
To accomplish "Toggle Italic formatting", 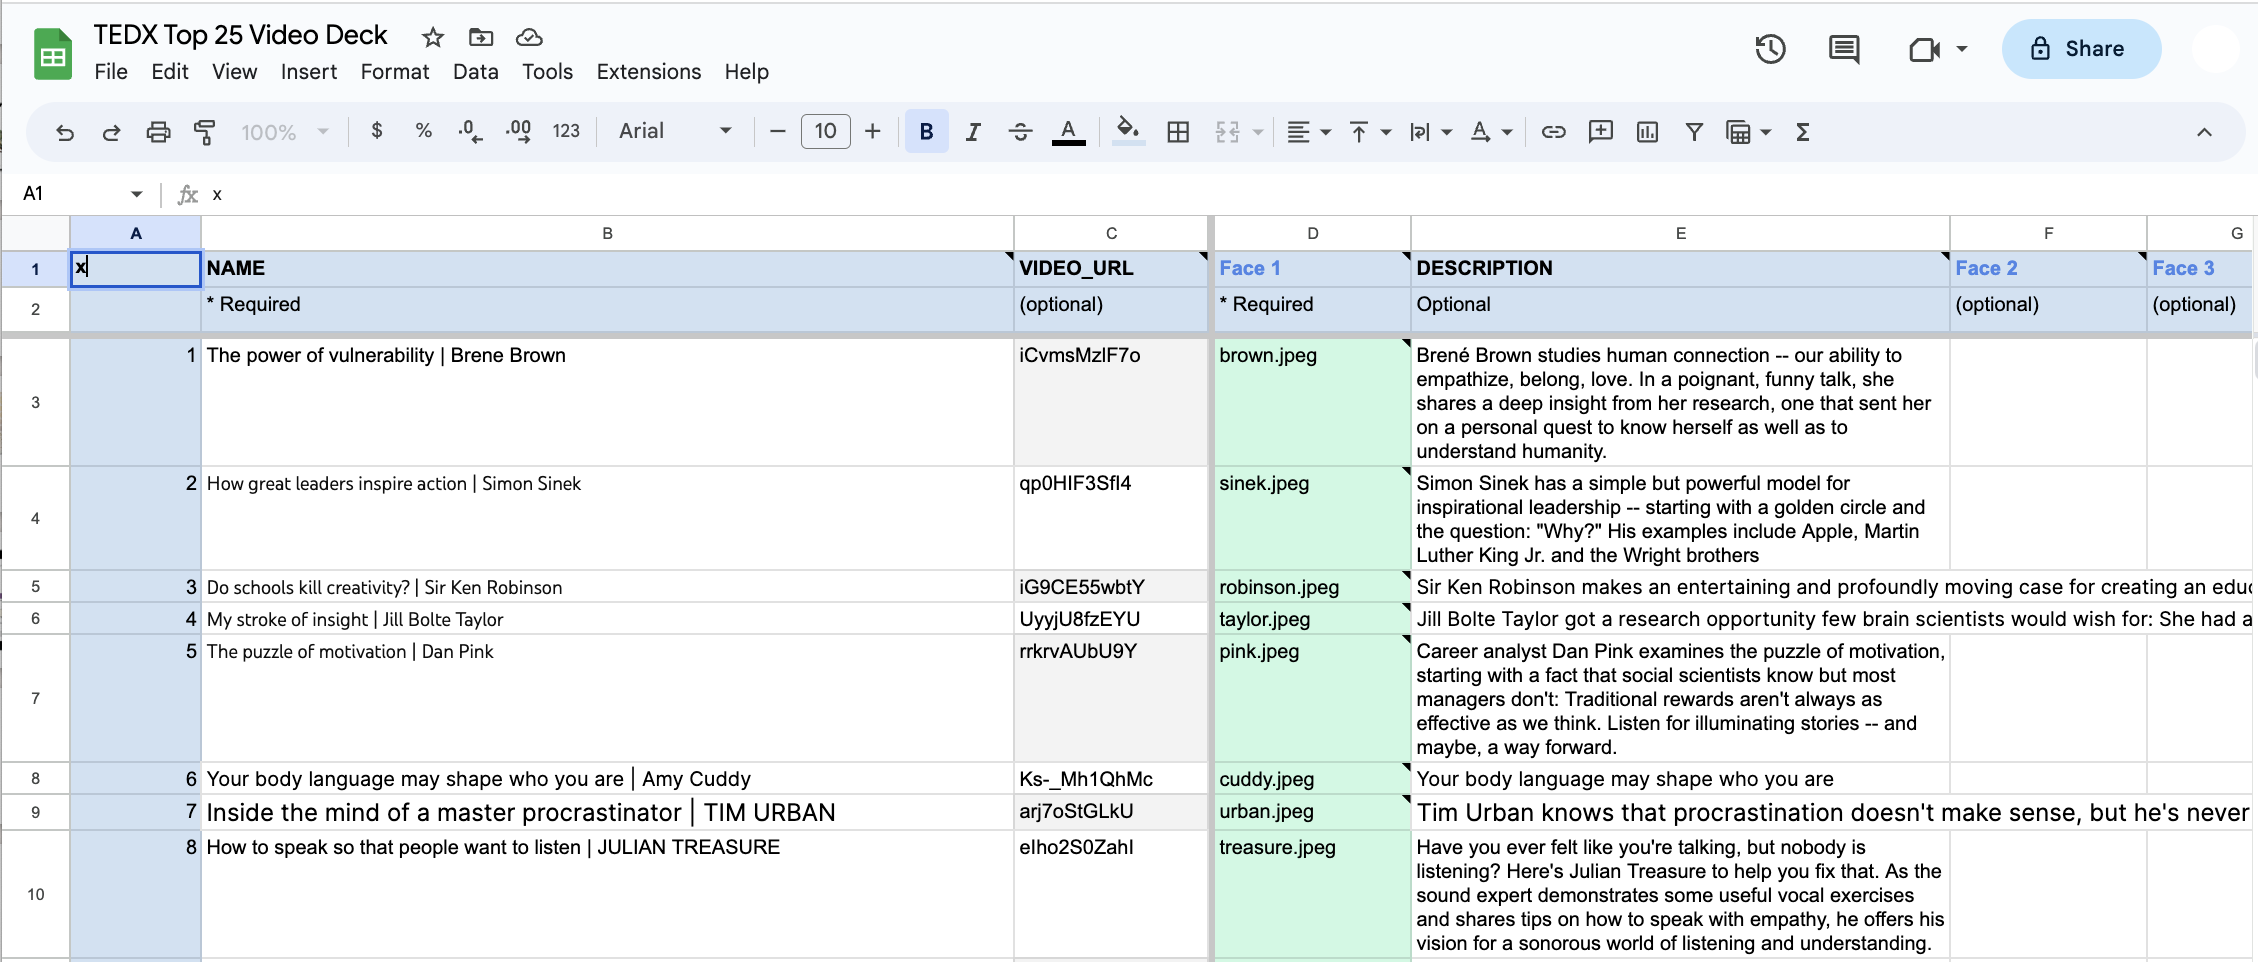I will 973,132.
